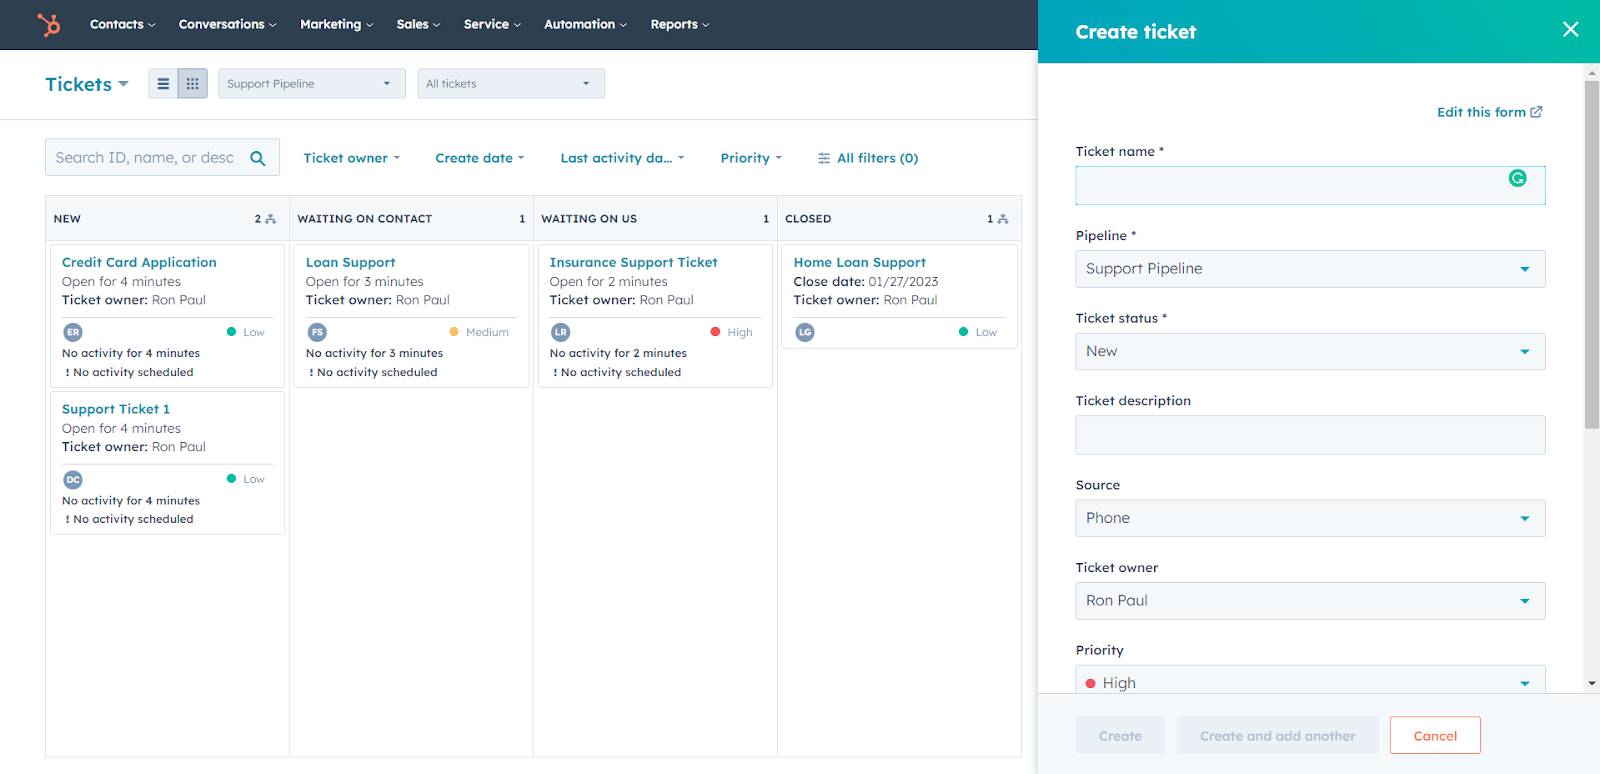Open Pipeline dropdown in Create ticket form
1600x774 pixels.
tap(1310, 269)
